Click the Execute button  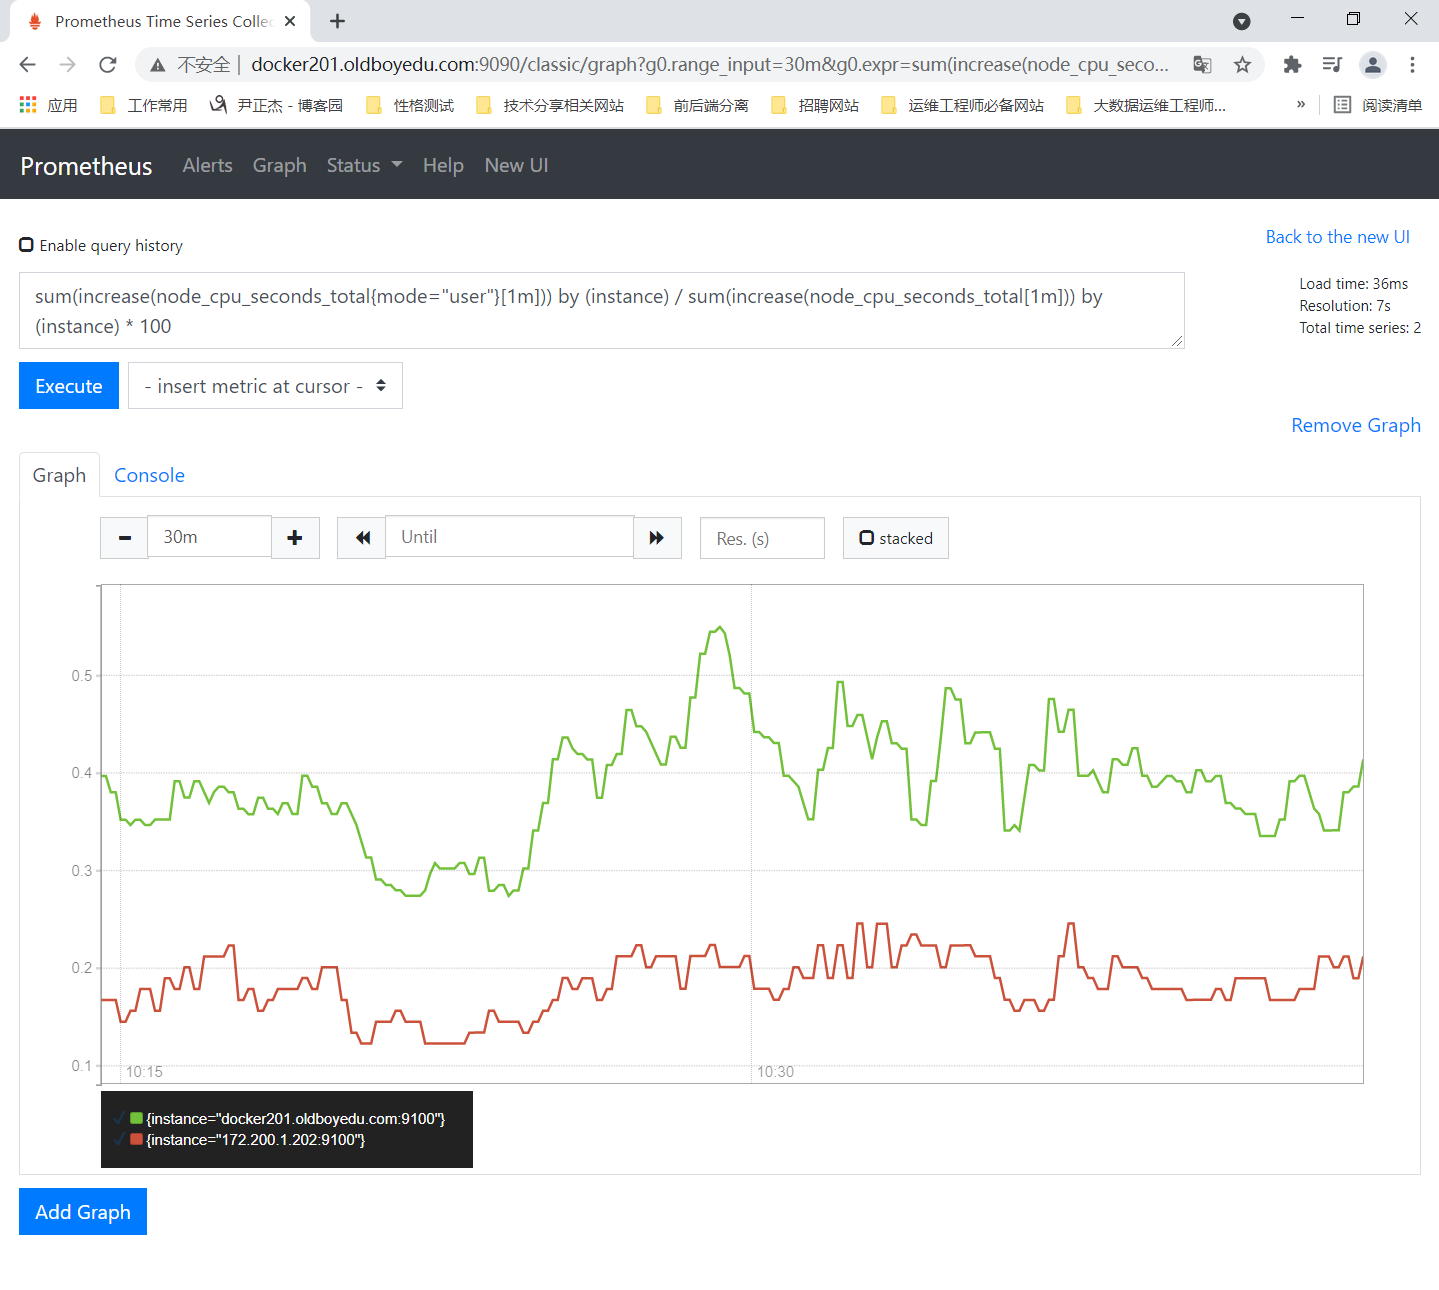point(69,386)
